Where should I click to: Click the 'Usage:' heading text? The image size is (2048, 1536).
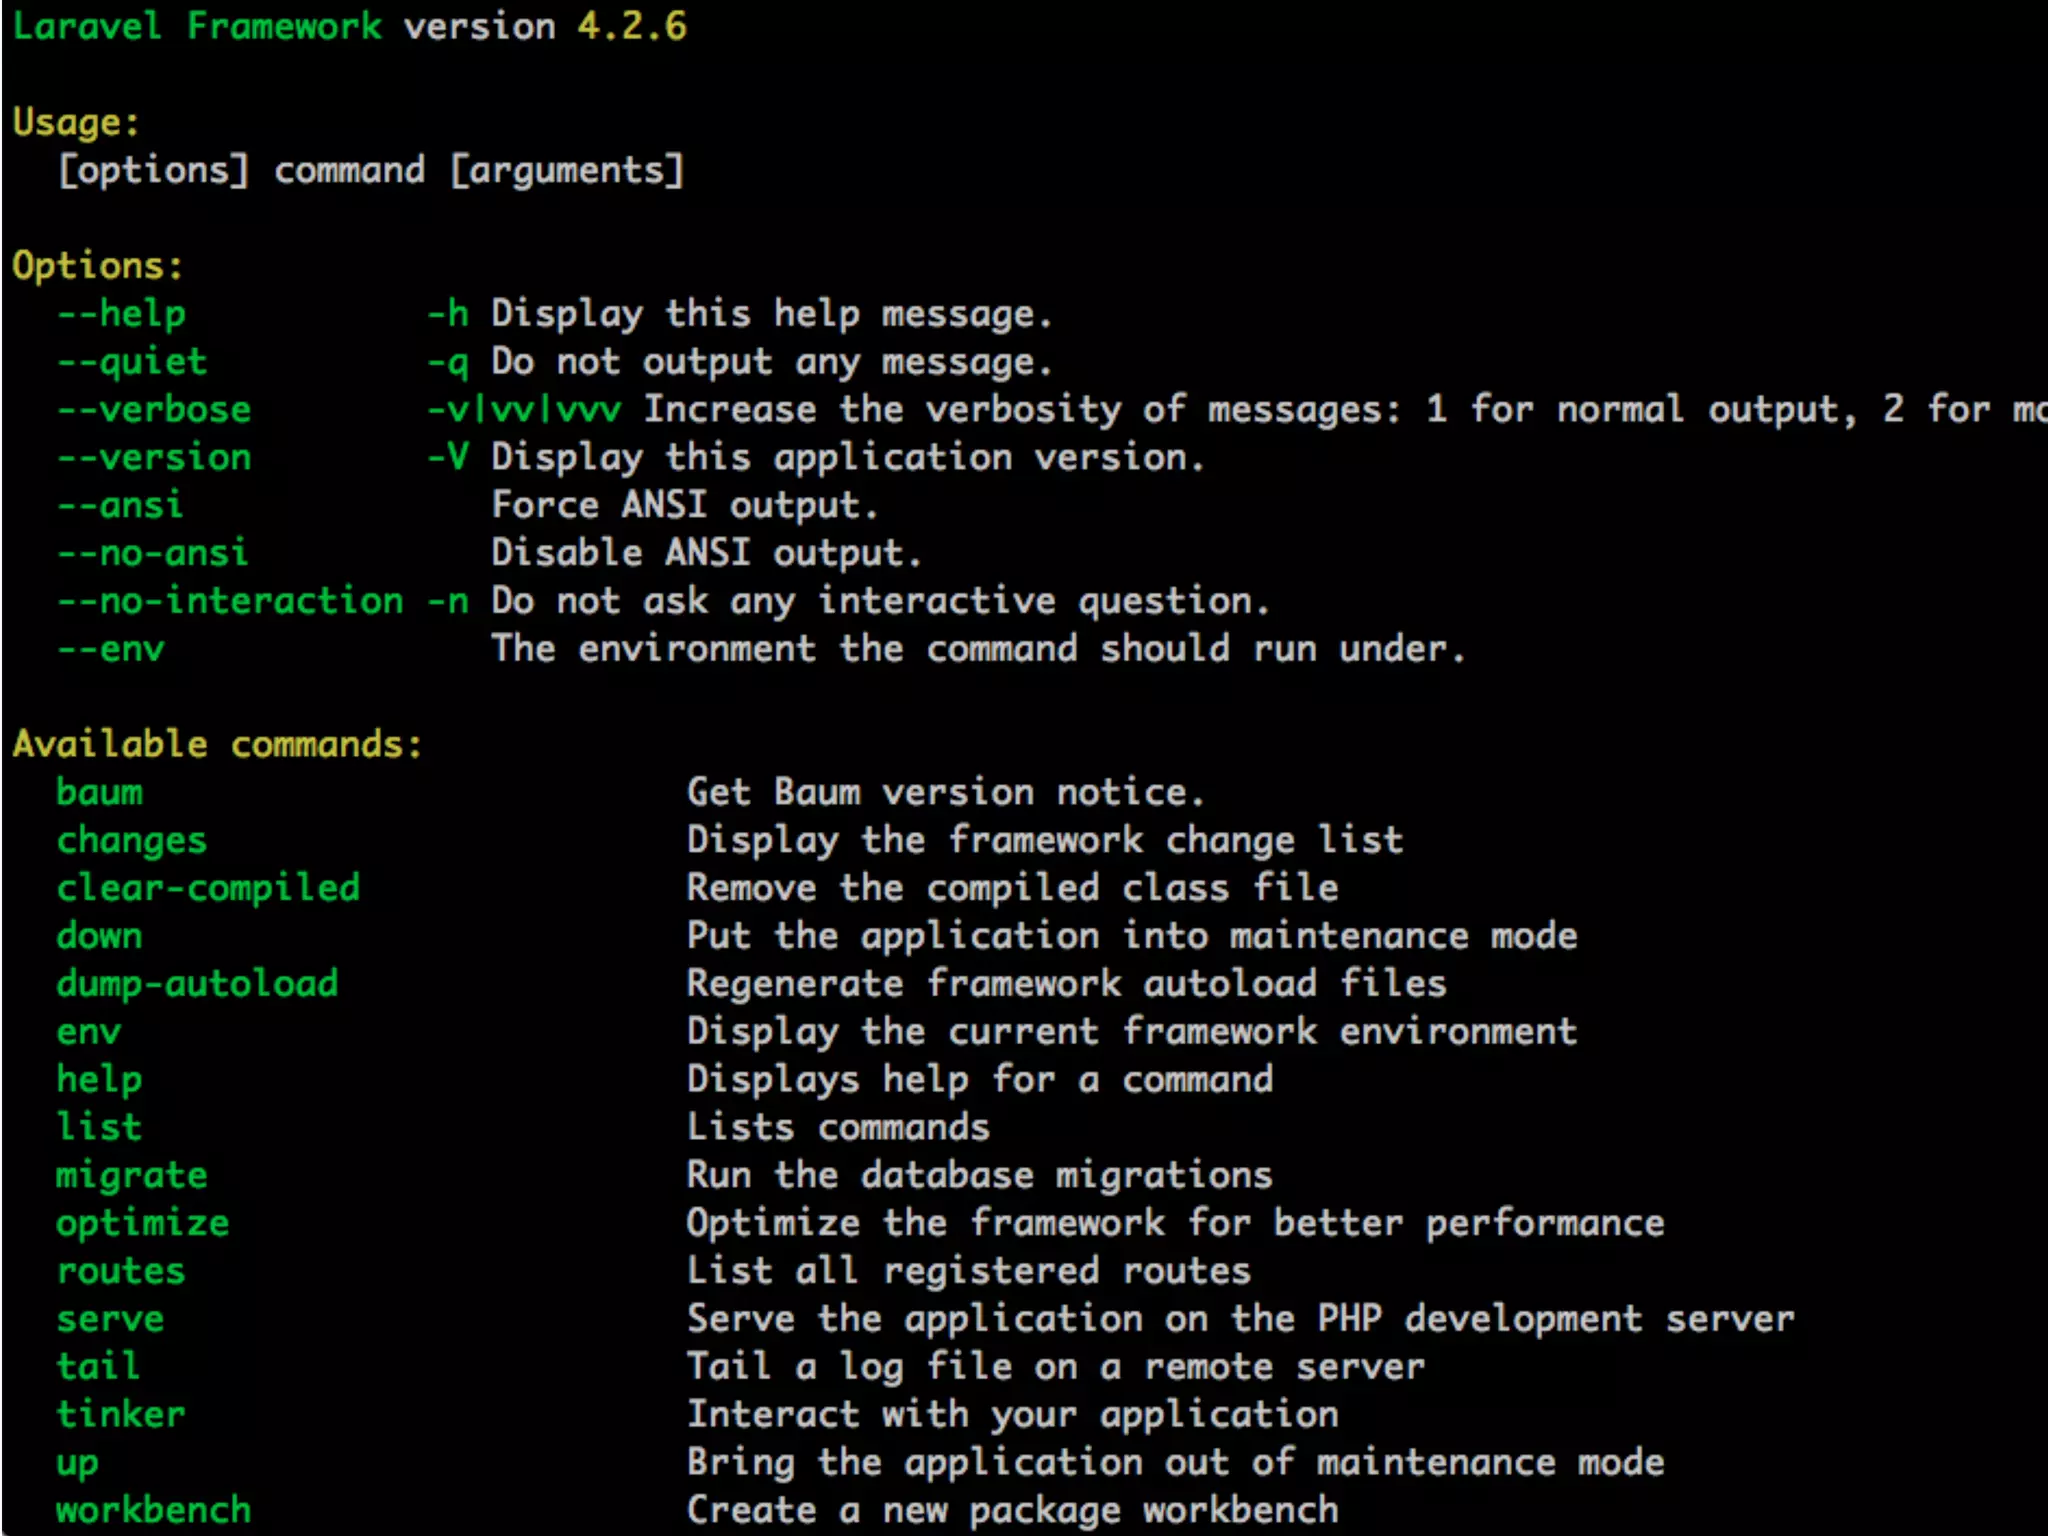76,122
